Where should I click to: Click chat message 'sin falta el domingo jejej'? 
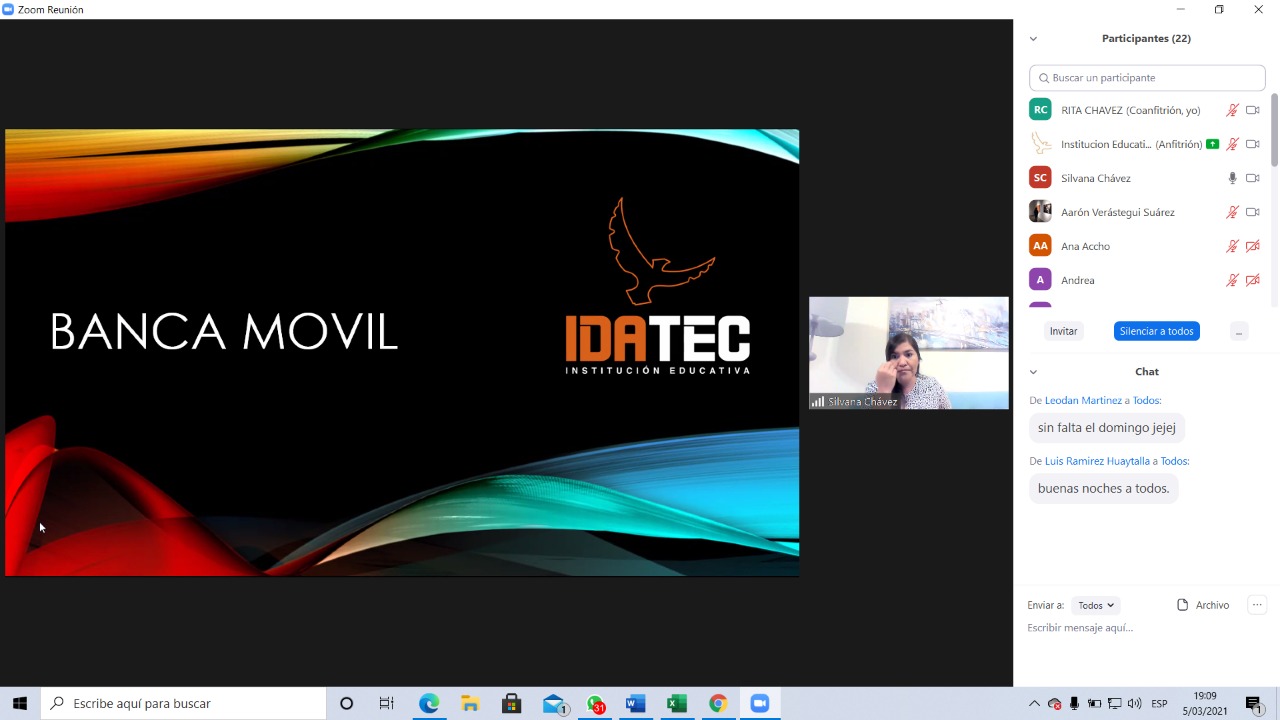[x=1106, y=428]
